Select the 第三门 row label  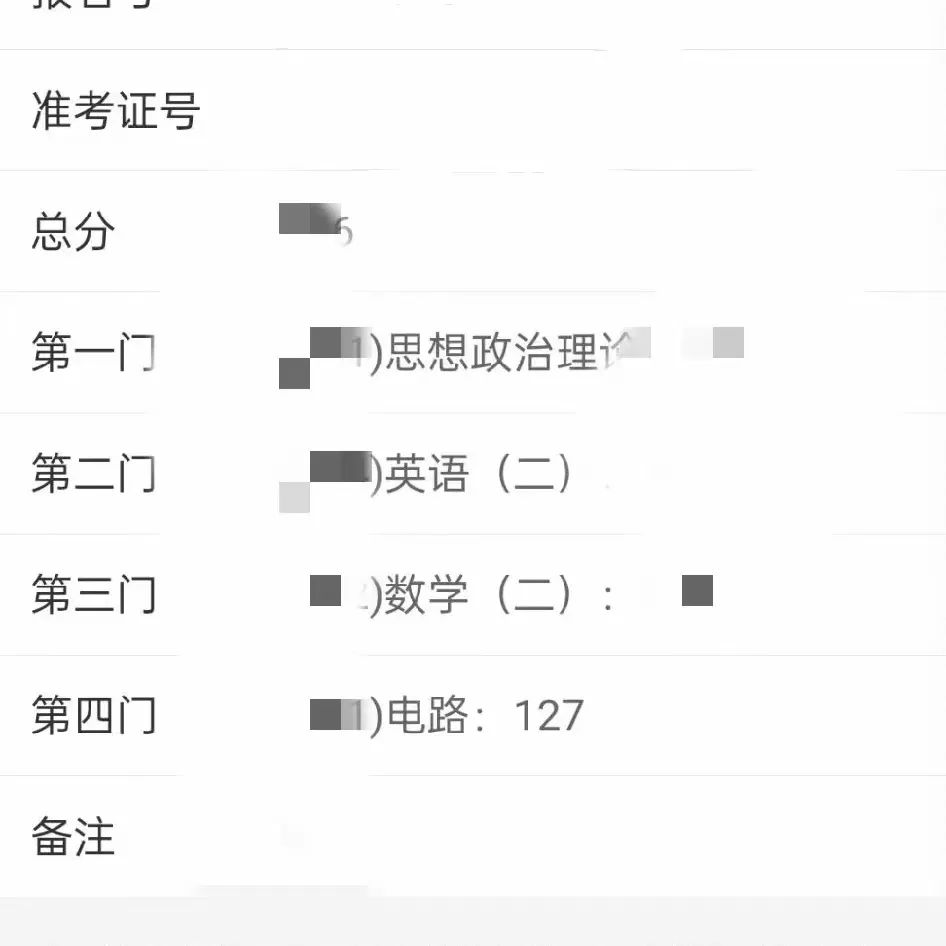[94, 595]
